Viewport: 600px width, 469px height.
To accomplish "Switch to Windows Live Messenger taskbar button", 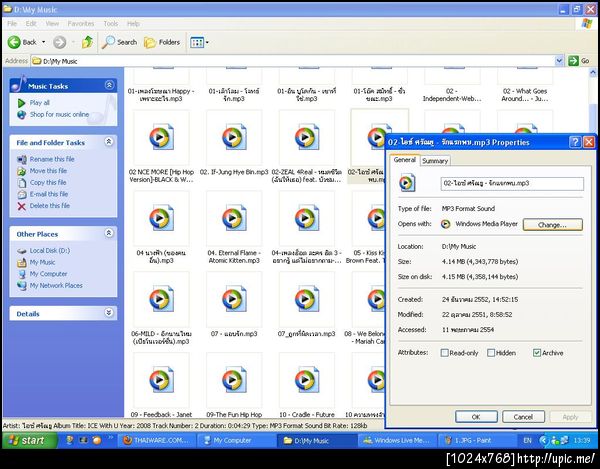I will click(396, 441).
